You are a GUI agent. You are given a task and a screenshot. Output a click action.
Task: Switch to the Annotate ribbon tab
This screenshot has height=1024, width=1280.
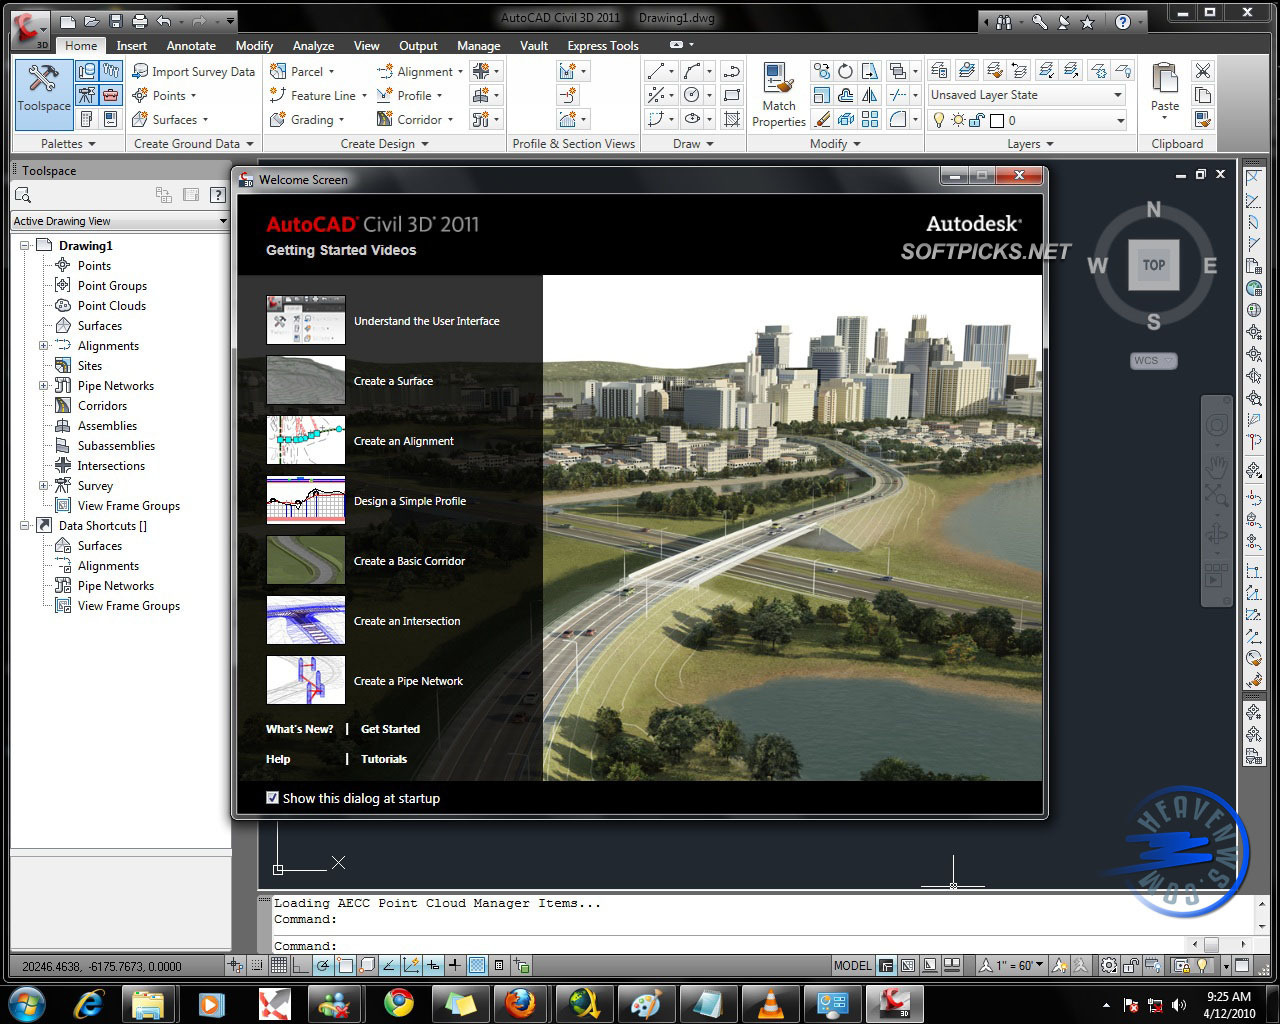click(190, 45)
